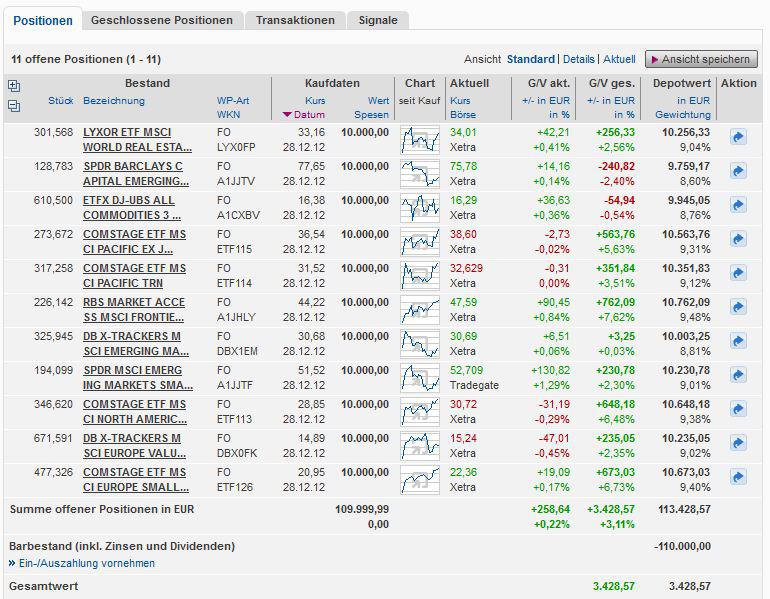The width and height of the screenshot is (770, 599).
Task: Open RBS MARKET ACCESS MSCI FRONTIER link
Action: click(x=134, y=310)
